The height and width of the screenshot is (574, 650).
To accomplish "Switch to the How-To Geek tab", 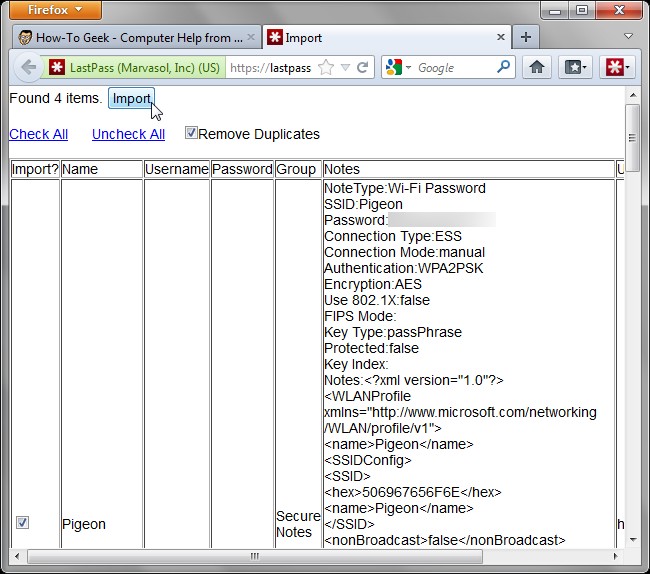I will (136, 37).
